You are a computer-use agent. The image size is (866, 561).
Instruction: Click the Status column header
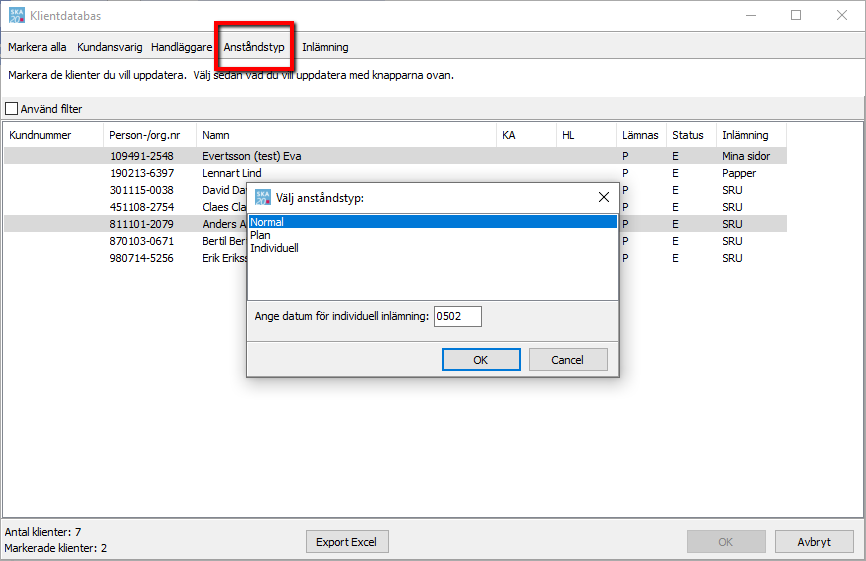pyautogui.click(x=691, y=135)
